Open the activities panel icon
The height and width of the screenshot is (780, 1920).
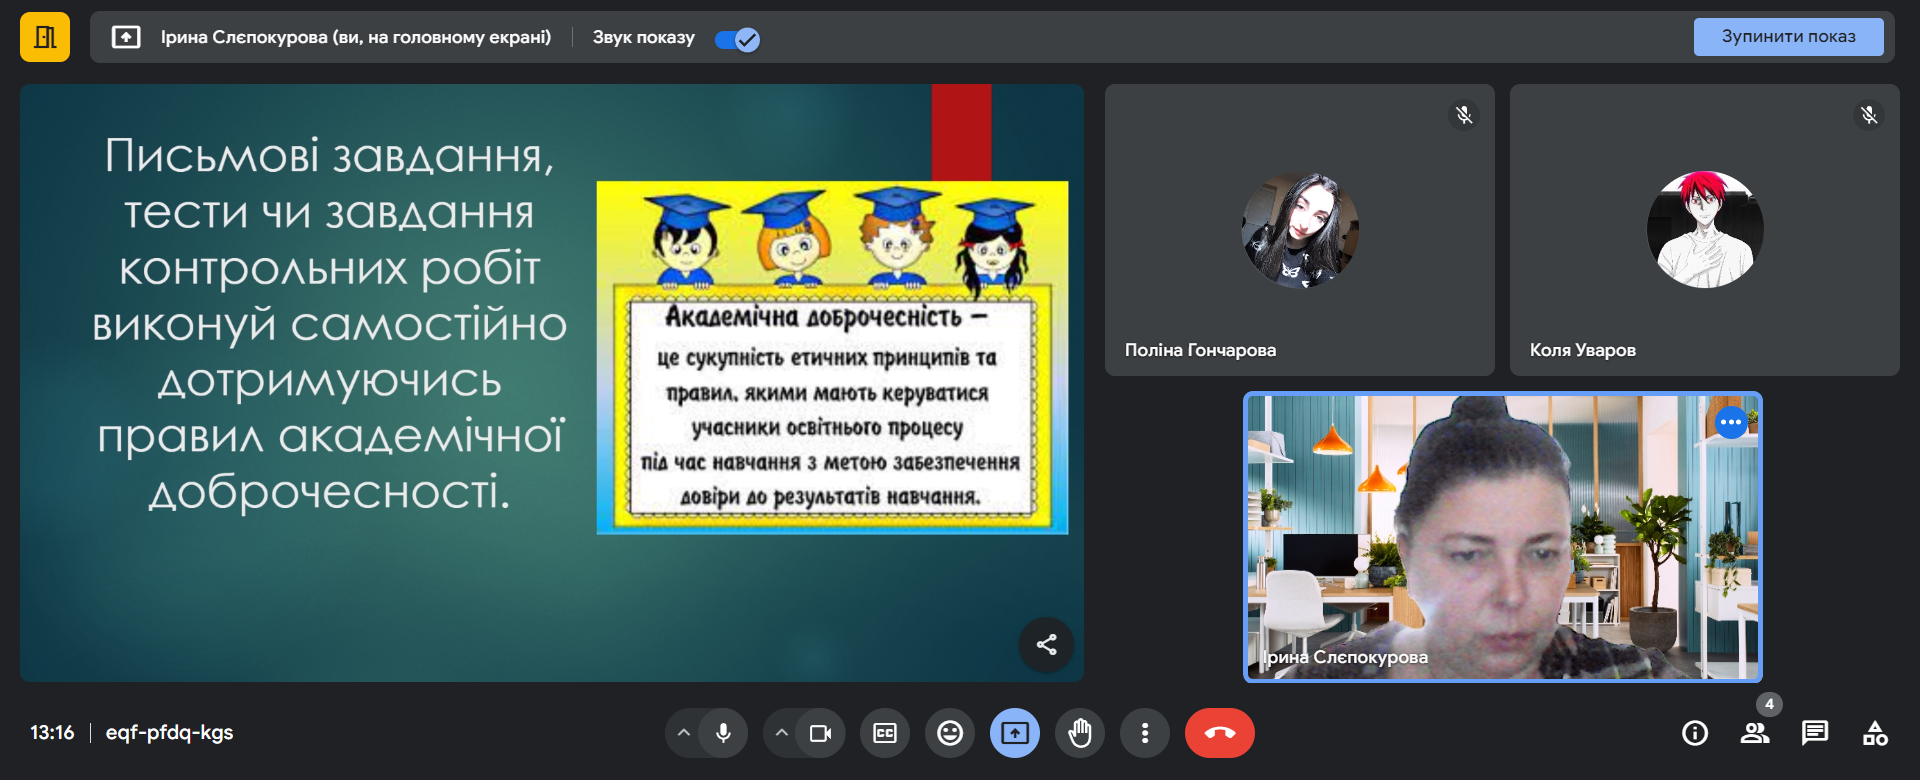tap(1875, 733)
